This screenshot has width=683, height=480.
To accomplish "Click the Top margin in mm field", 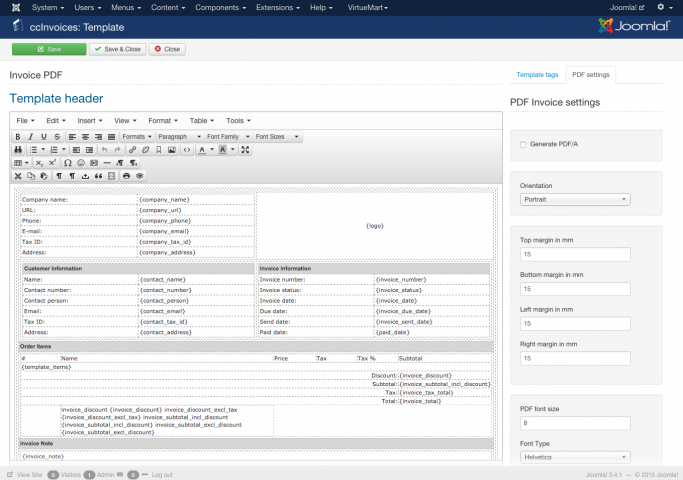I will 575,254.
